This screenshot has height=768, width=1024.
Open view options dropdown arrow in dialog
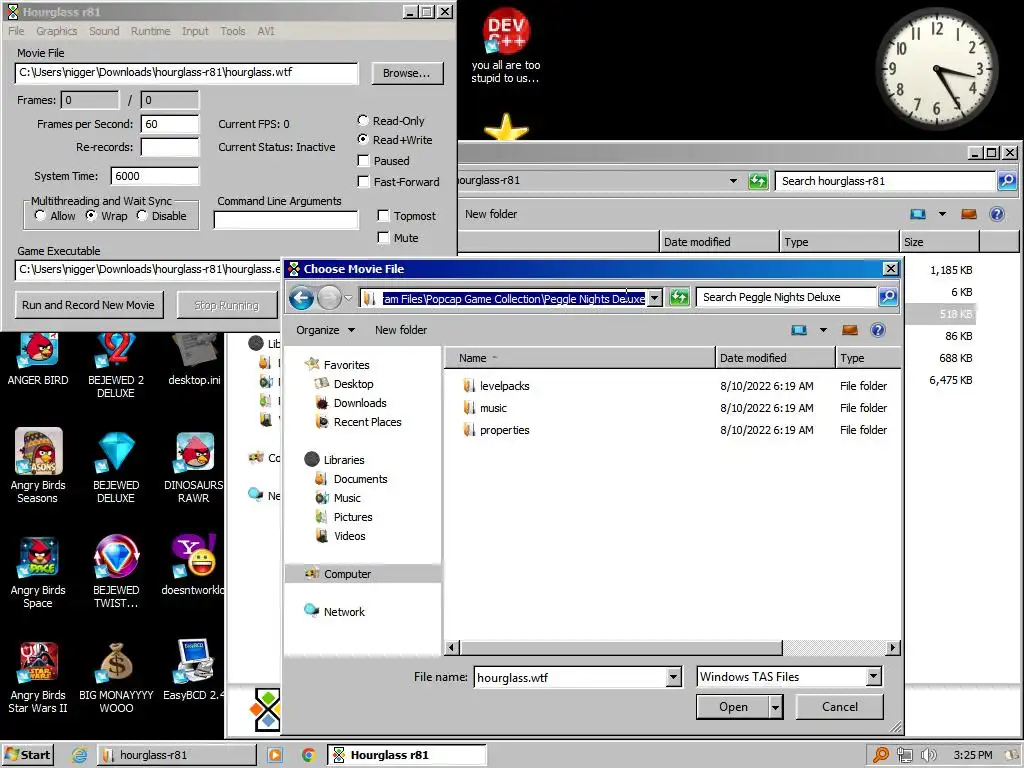click(x=823, y=330)
